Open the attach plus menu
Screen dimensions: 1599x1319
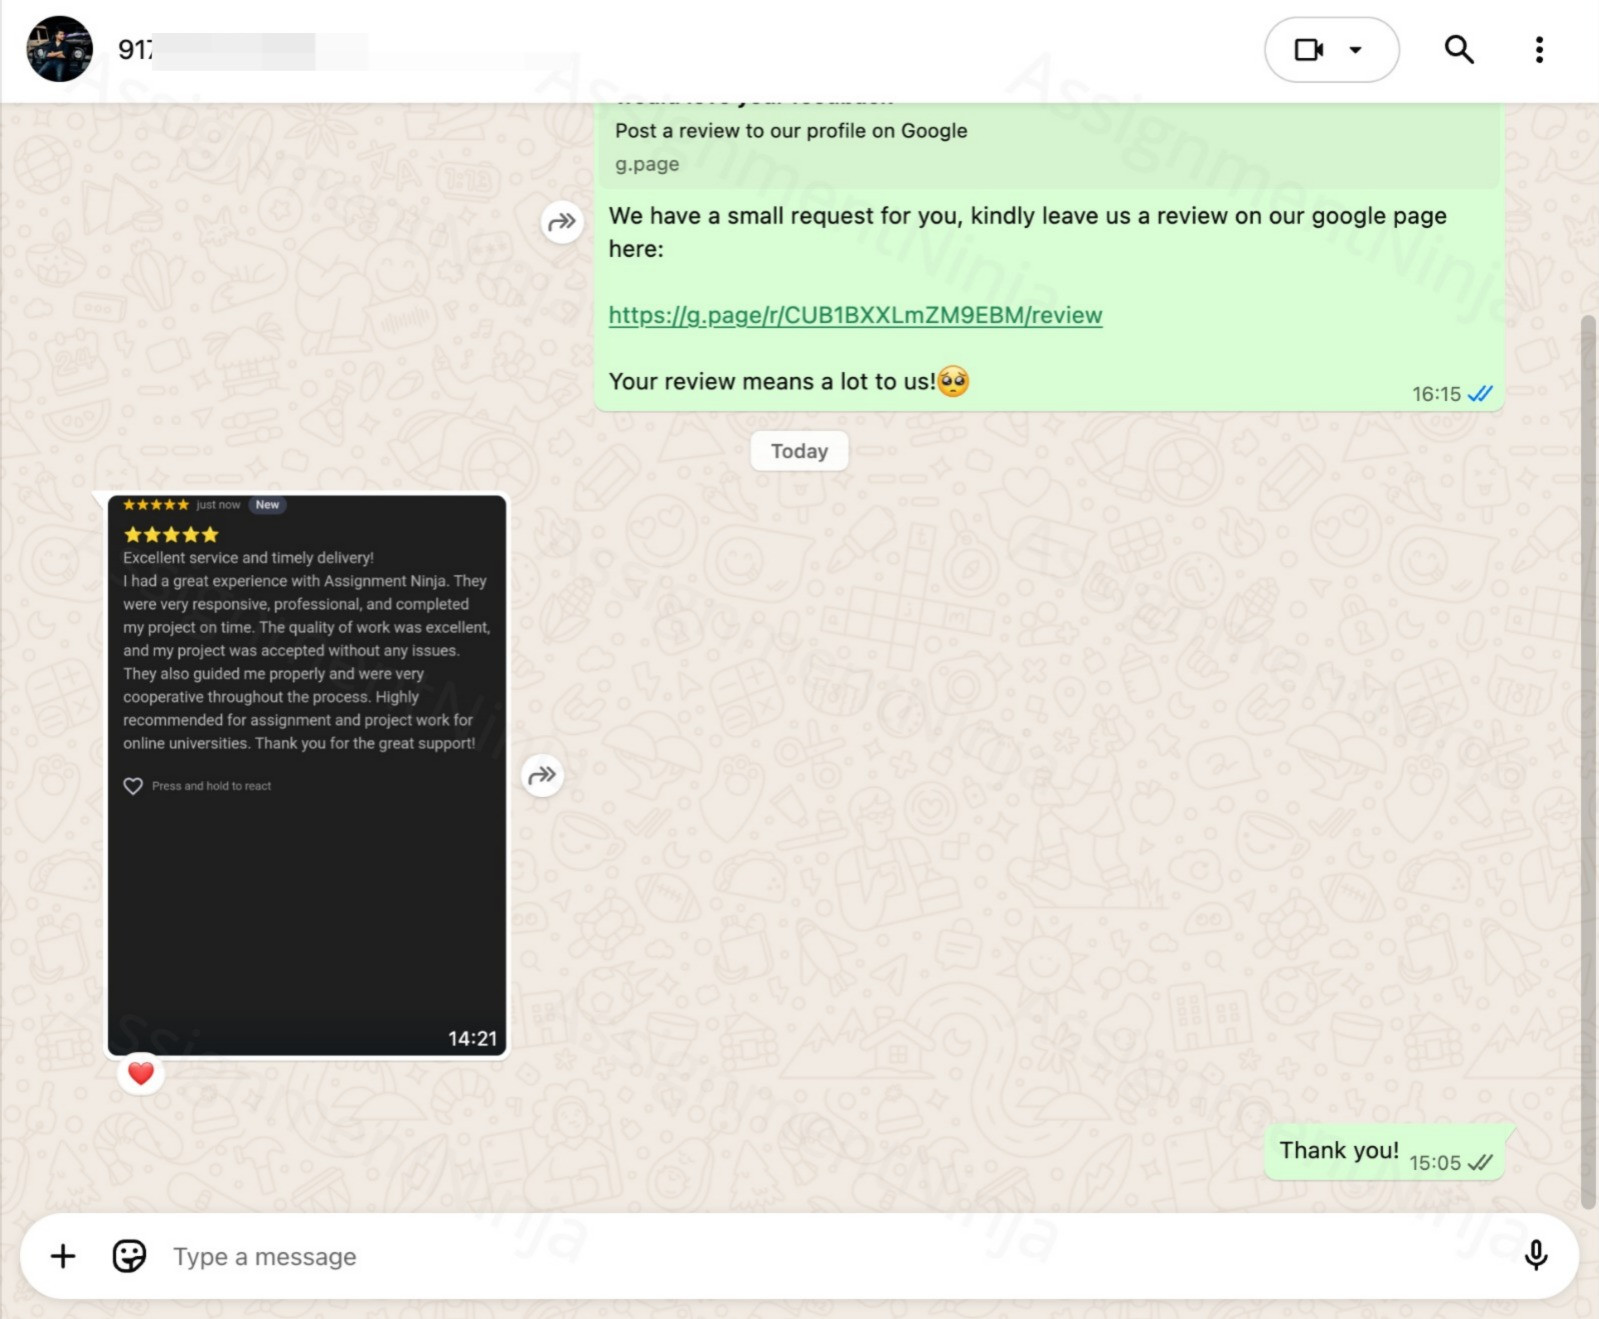point(63,1256)
